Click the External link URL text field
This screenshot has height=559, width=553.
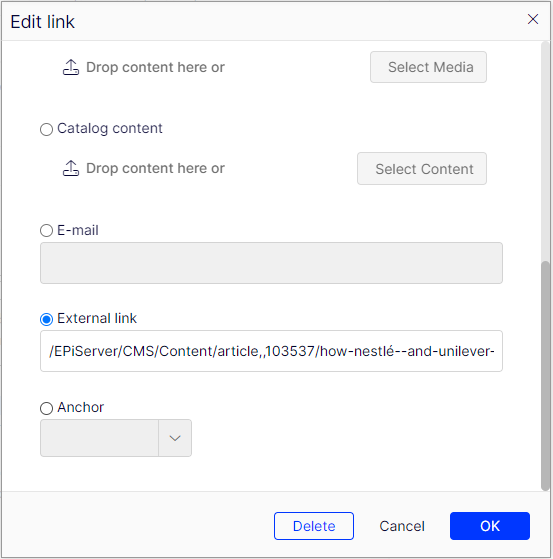click(x=271, y=351)
